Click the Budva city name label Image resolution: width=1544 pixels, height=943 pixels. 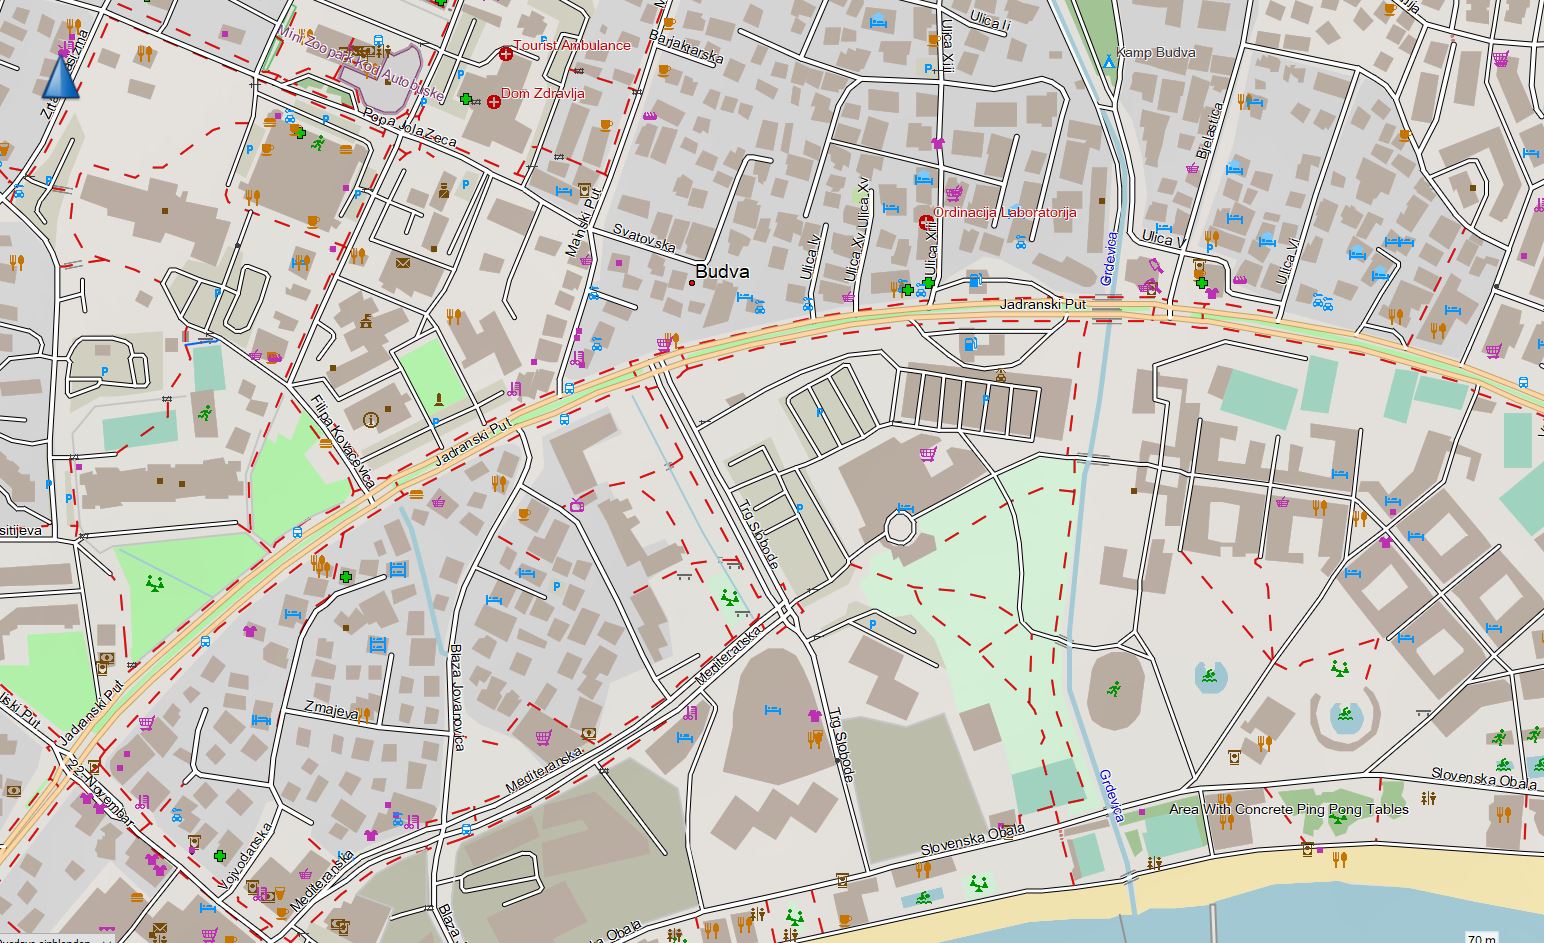[x=722, y=272]
